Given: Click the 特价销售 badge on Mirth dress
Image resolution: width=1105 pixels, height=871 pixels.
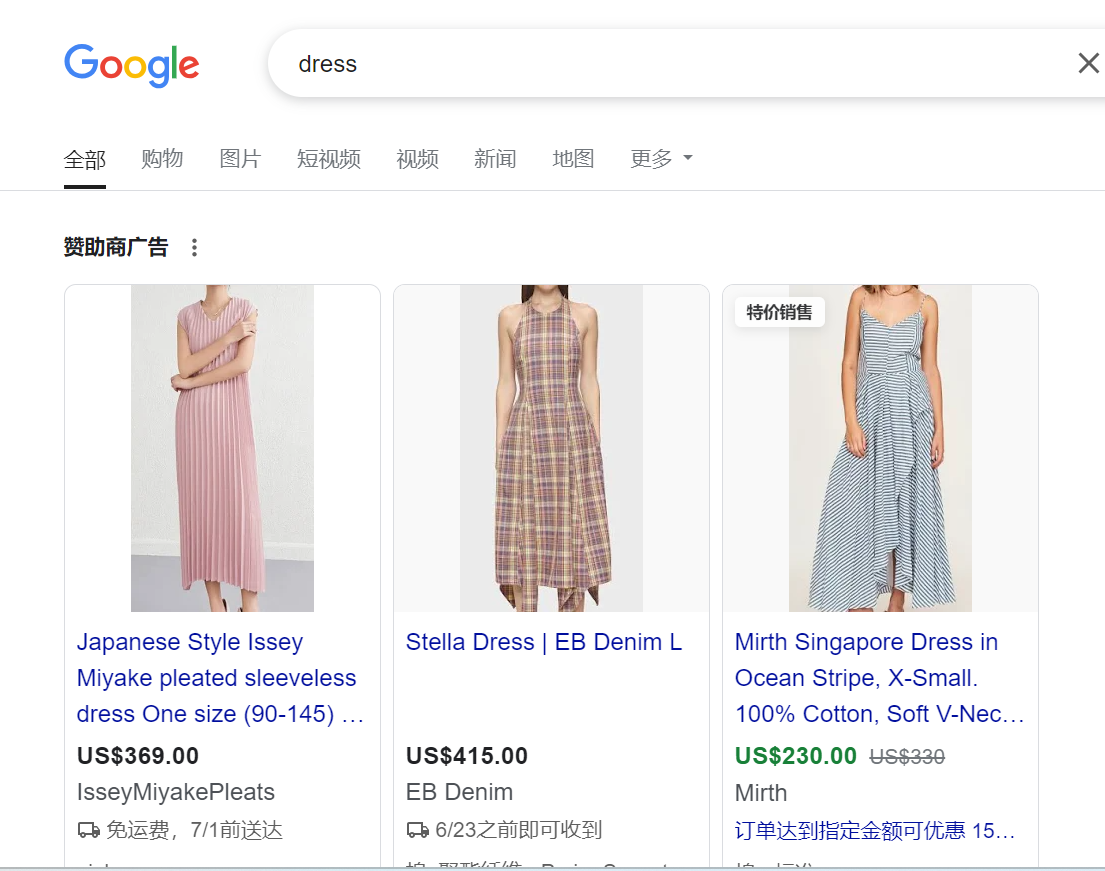Looking at the screenshot, I should tap(779, 312).
